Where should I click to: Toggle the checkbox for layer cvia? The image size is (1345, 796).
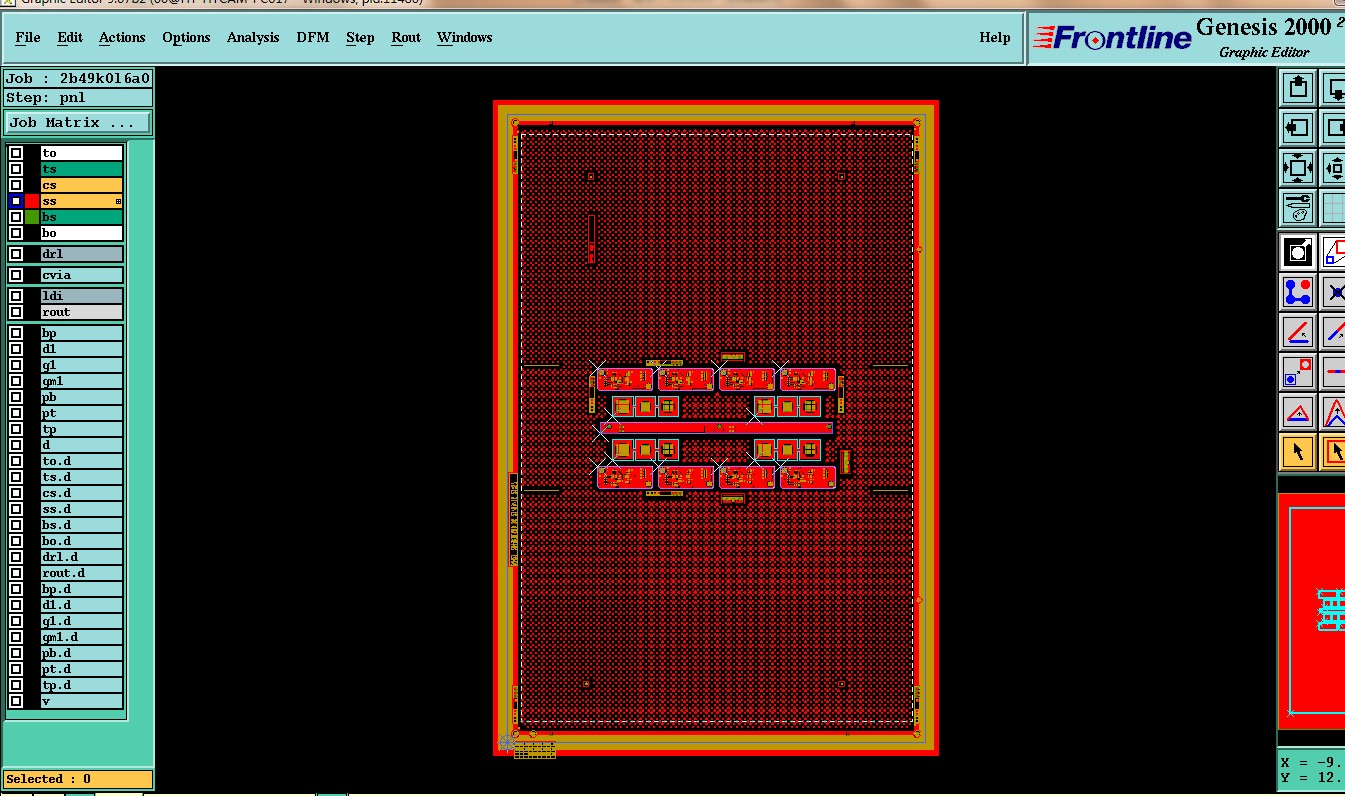pos(16,275)
